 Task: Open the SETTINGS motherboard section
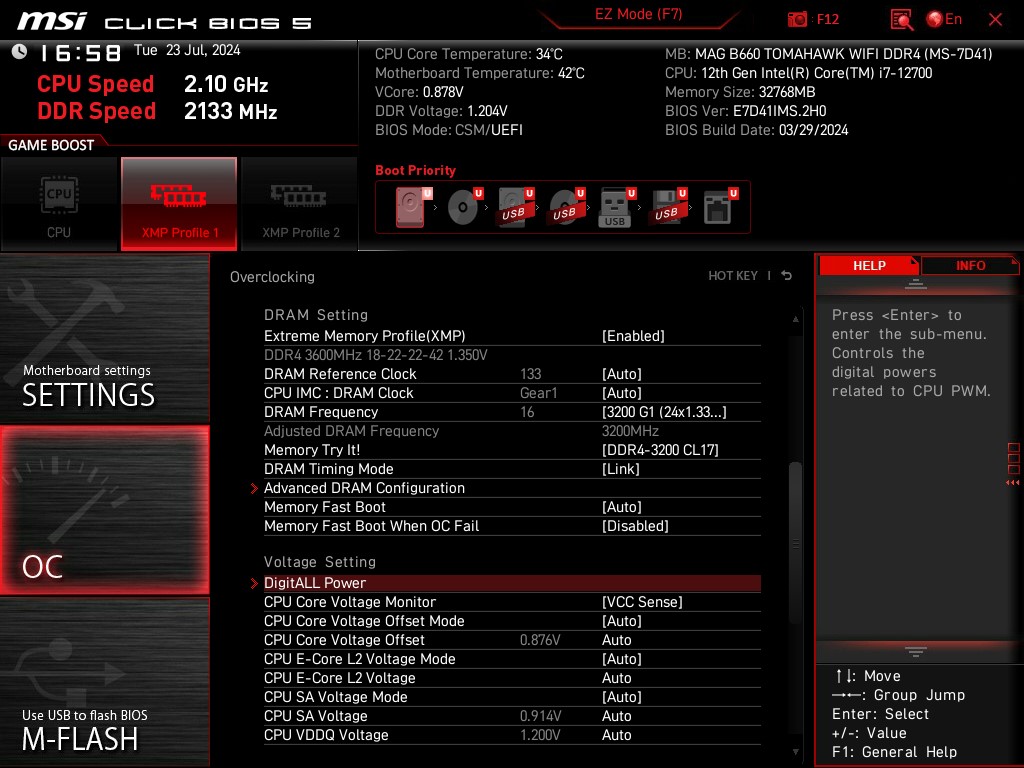coord(104,338)
